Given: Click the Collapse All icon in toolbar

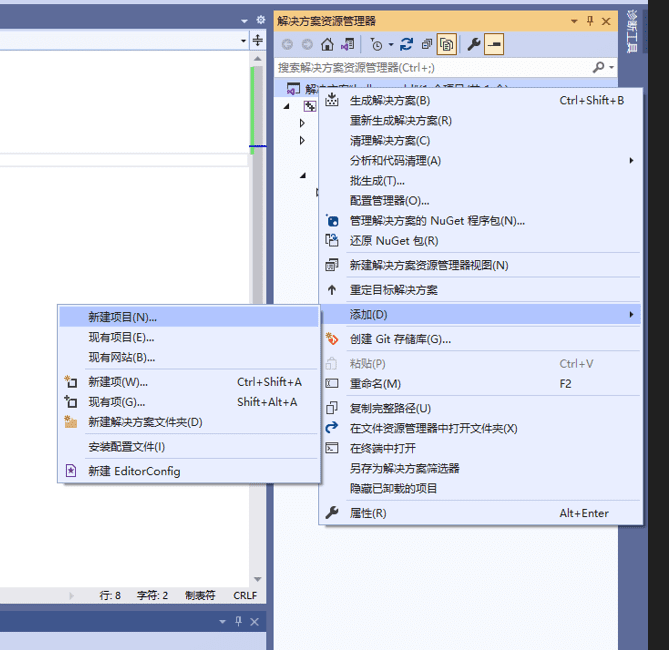Looking at the screenshot, I should point(427,44).
